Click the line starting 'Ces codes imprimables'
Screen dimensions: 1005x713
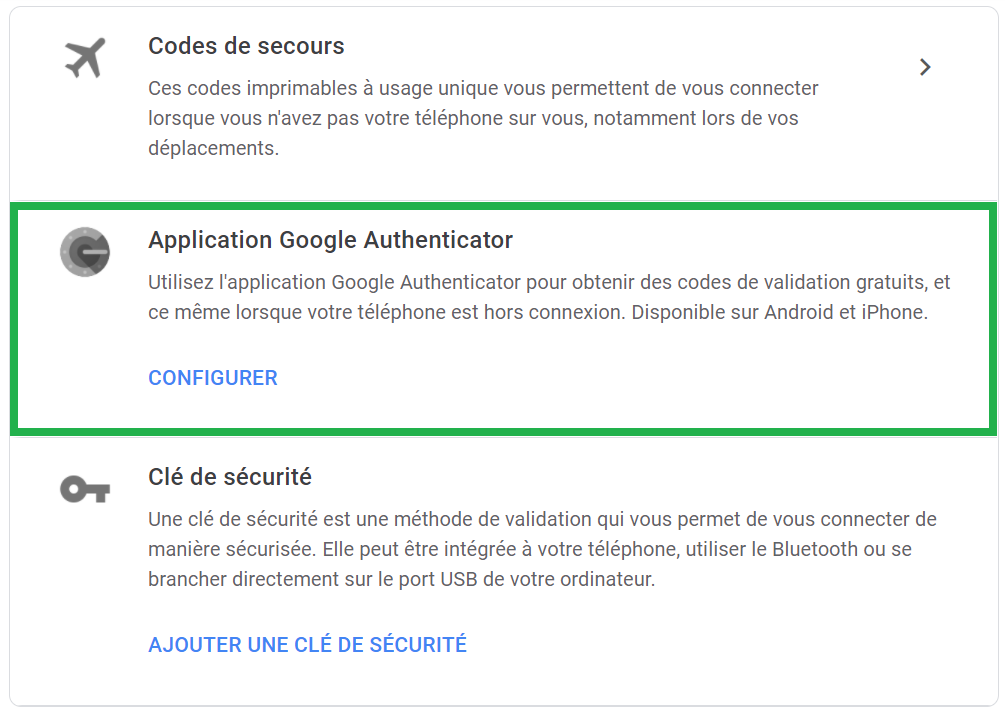click(483, 88)
